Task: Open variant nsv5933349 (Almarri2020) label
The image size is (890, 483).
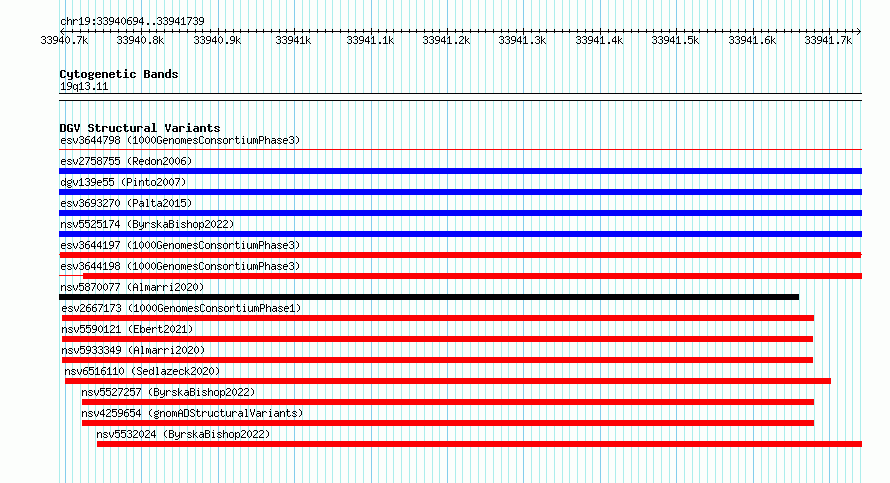Action: point(133,350)
